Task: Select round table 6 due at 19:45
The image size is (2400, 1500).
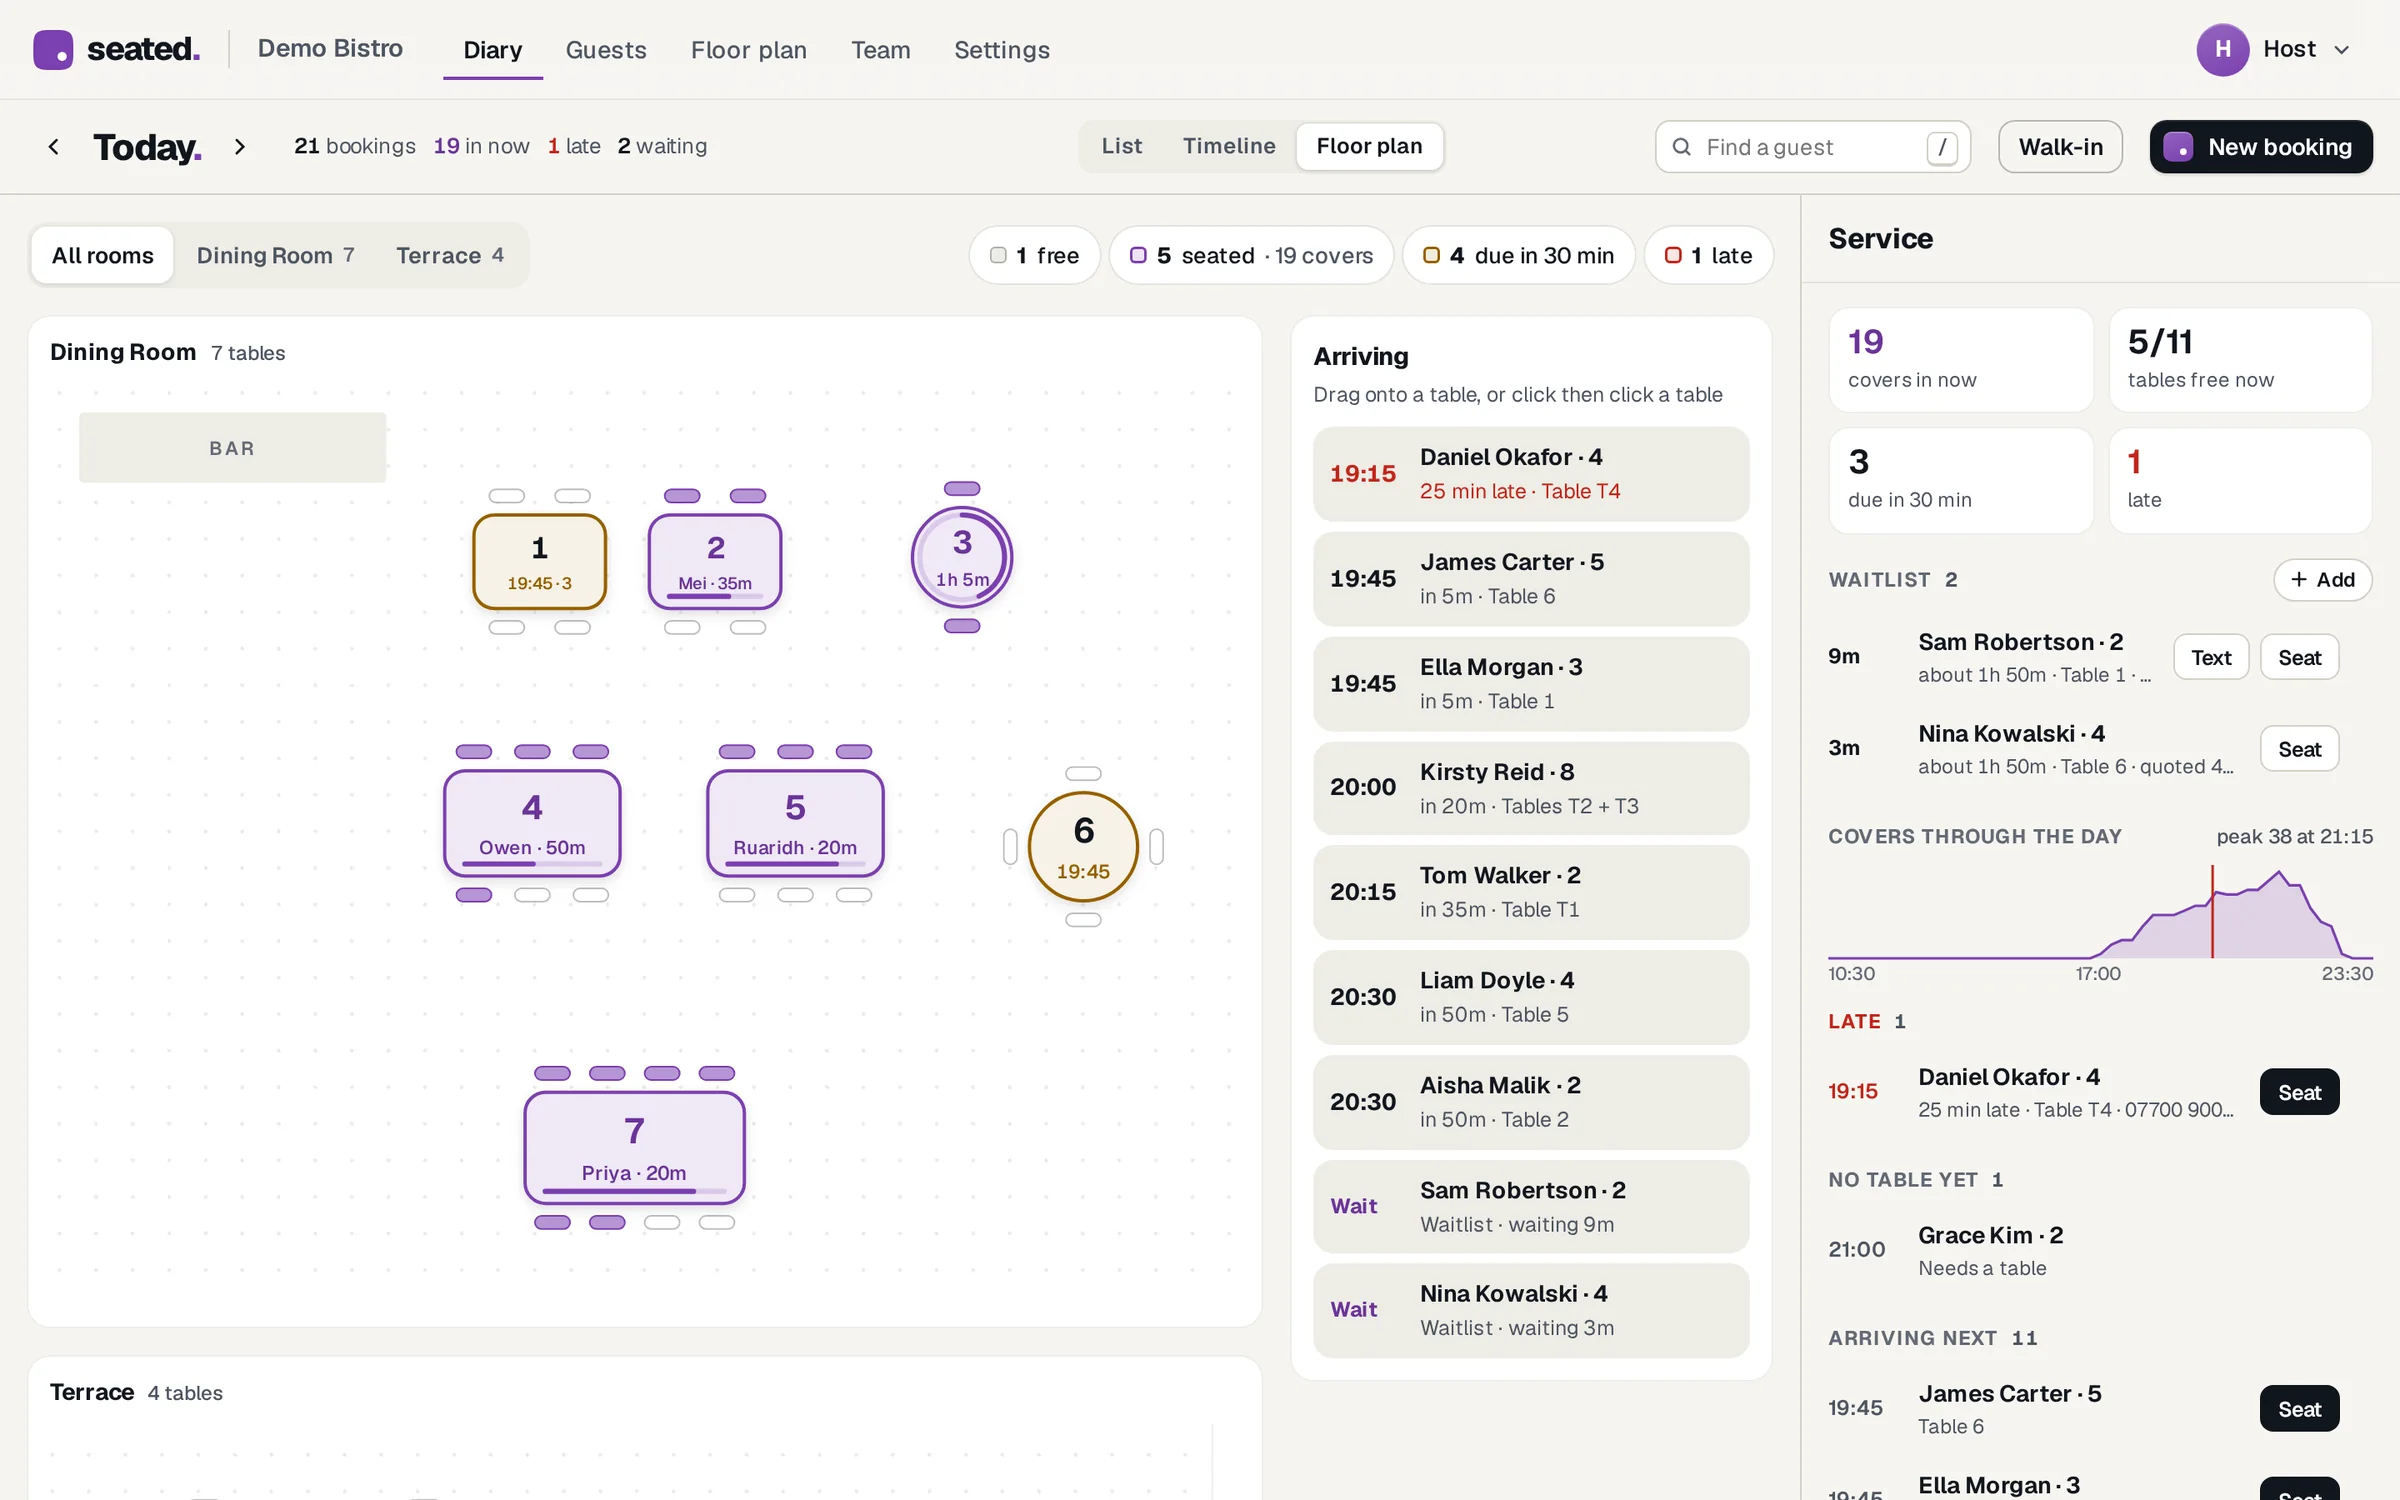Action: tap(1083, 847)
